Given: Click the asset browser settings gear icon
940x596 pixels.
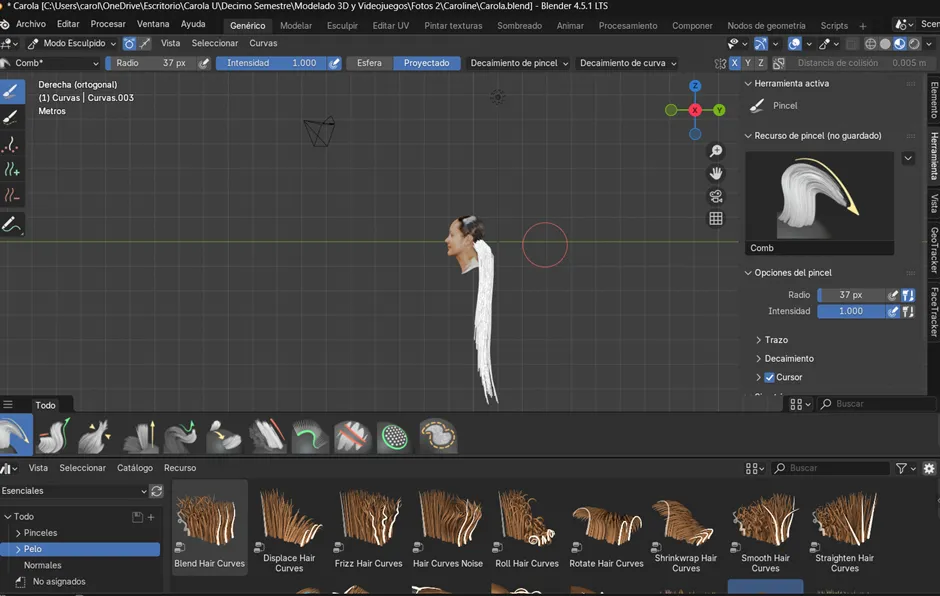Looking at the screenshot, I should pyautogui.click(x=929, y=468).
